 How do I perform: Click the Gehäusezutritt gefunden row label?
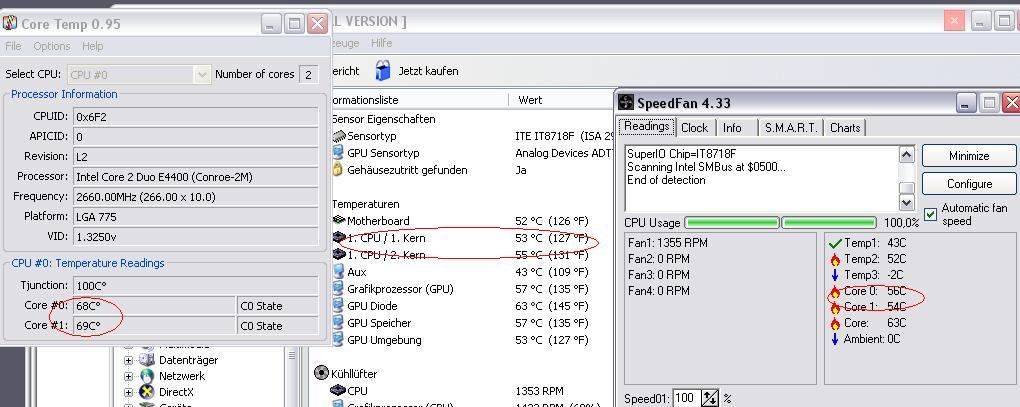point(407,170)
